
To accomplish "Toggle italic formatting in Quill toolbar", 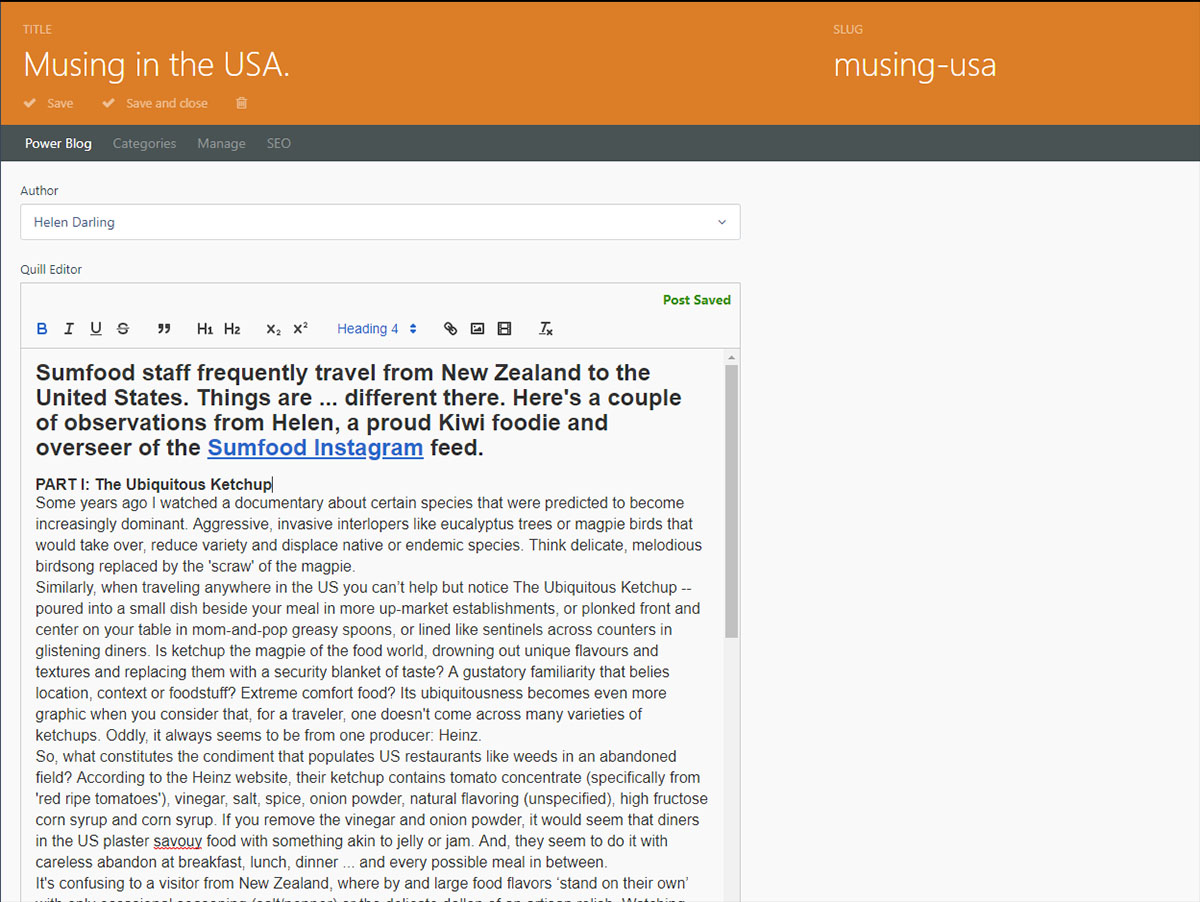I will (x=69, y=329).
